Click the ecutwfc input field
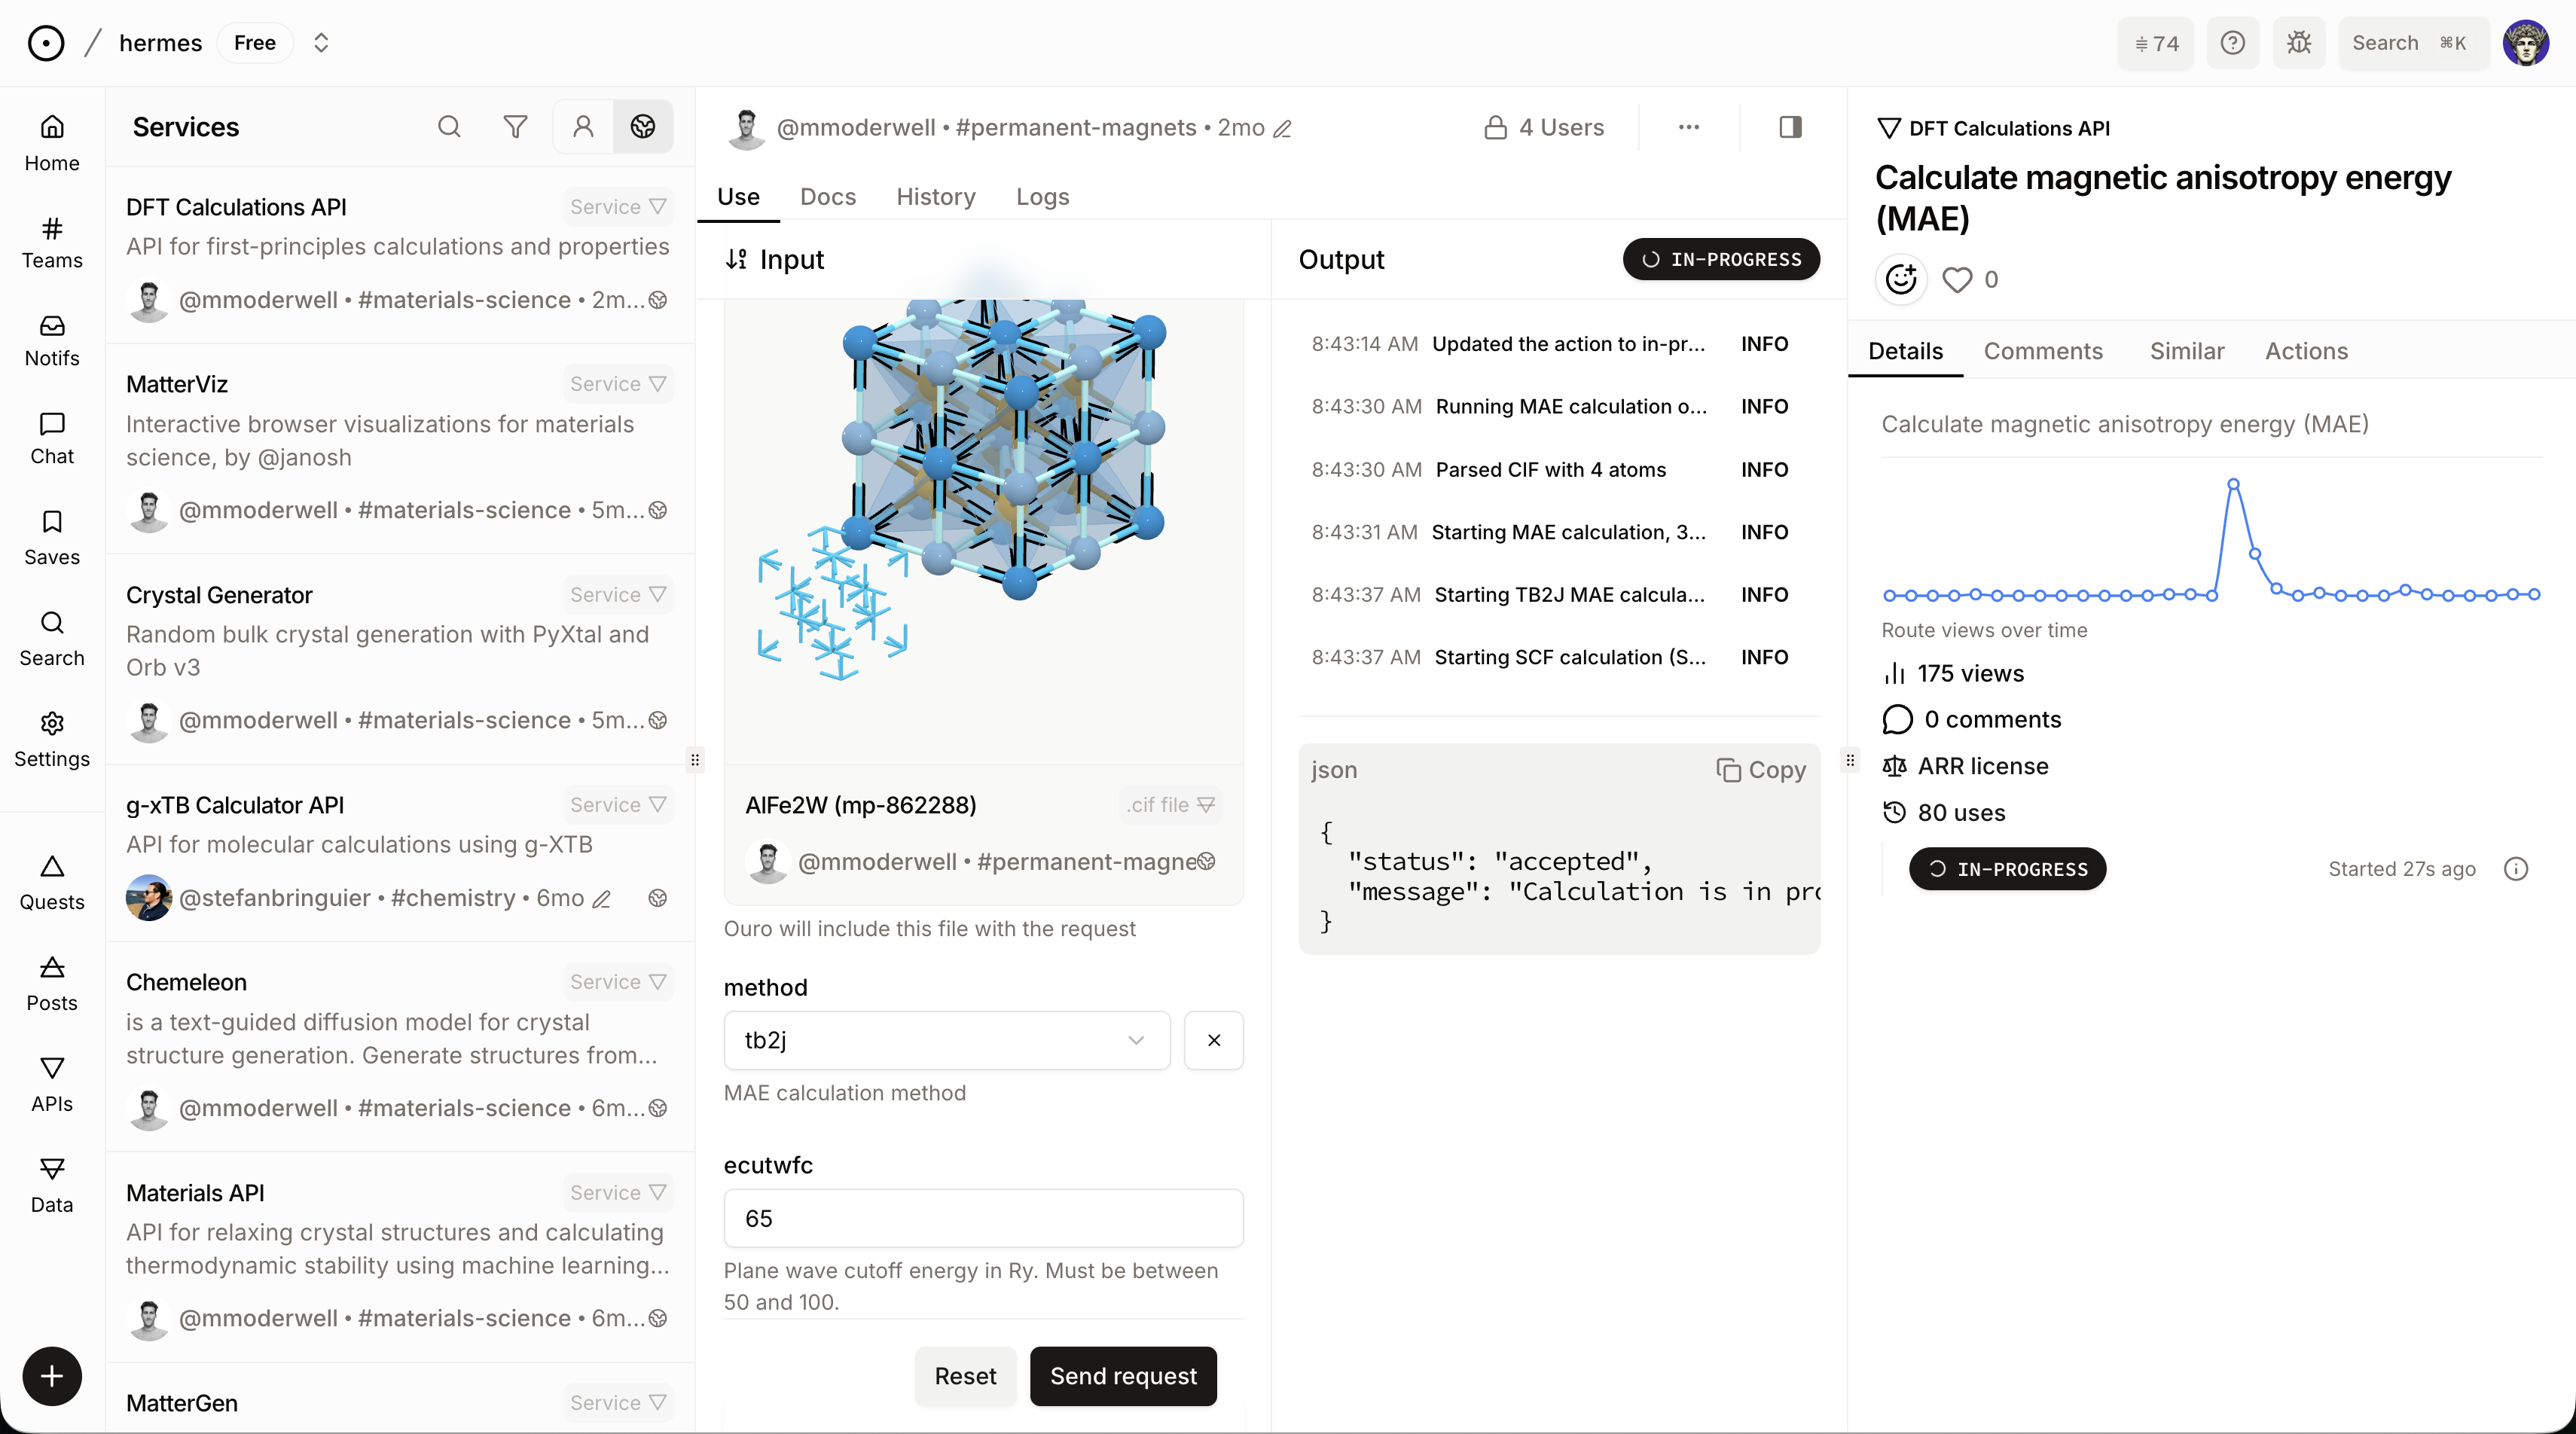 [x=983, y=1218]
